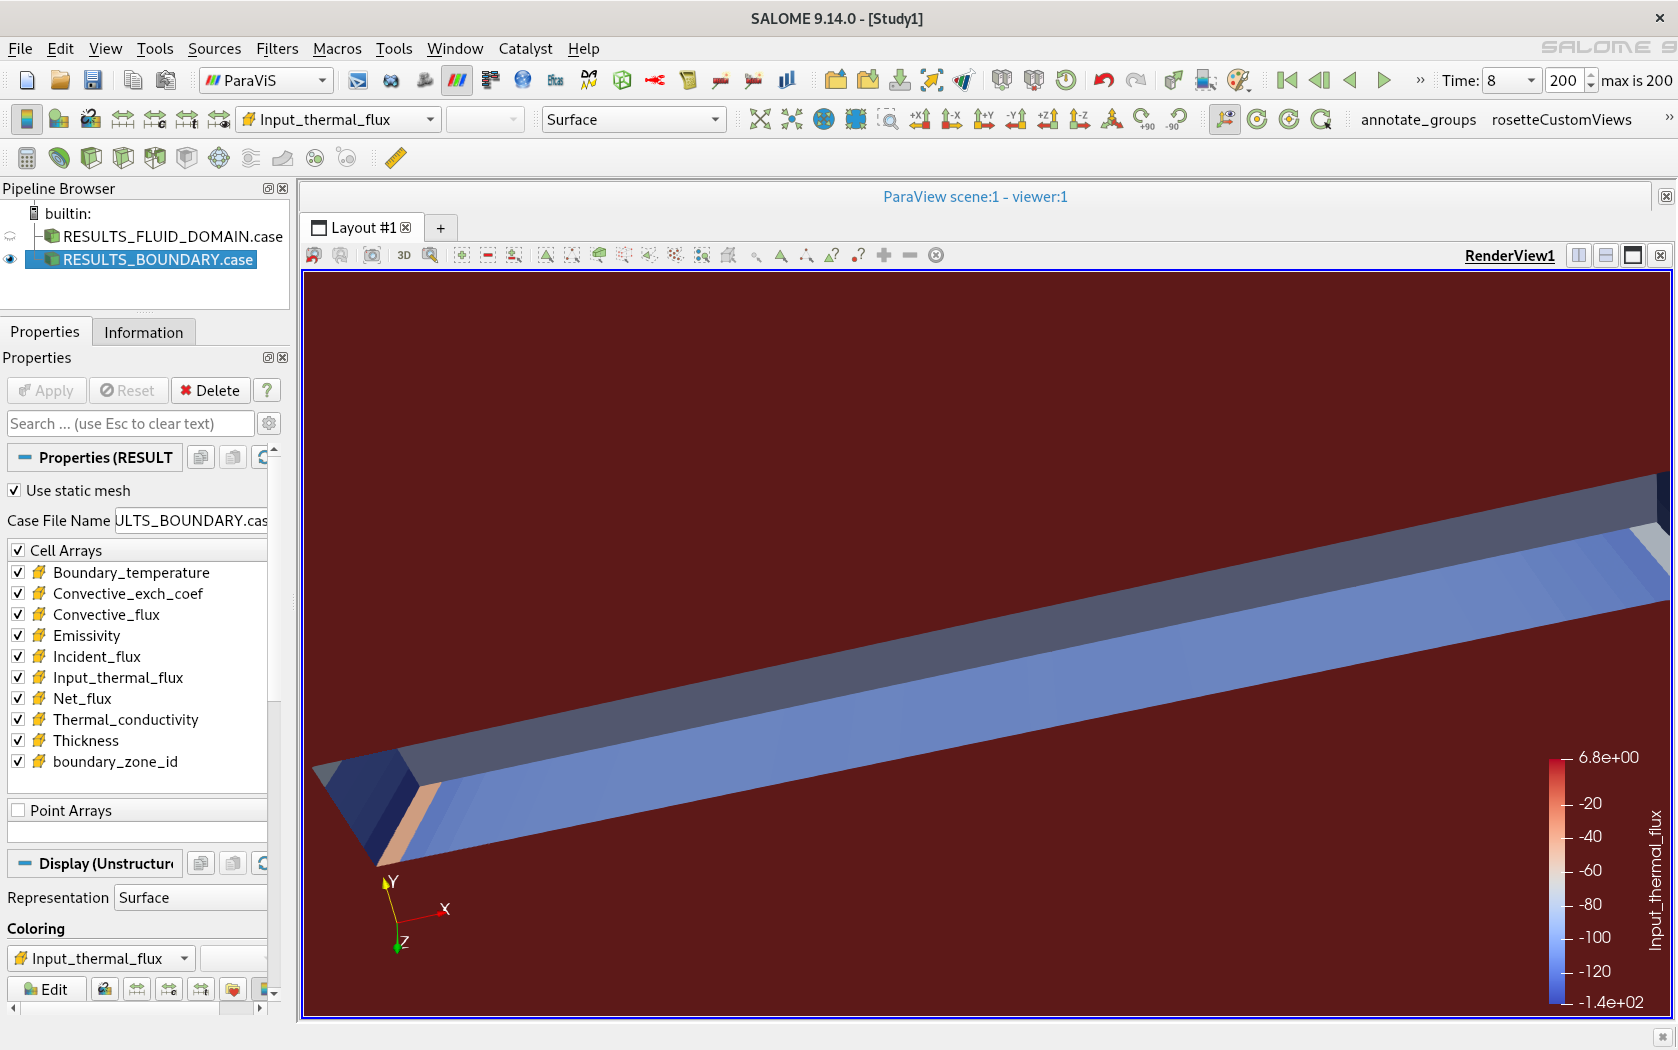Open the Filters menu

point(276,49)
